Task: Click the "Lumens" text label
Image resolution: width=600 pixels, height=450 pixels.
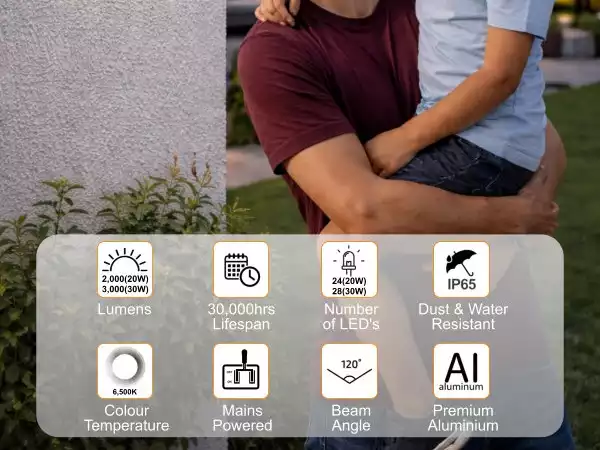Action: click(125, 309)
